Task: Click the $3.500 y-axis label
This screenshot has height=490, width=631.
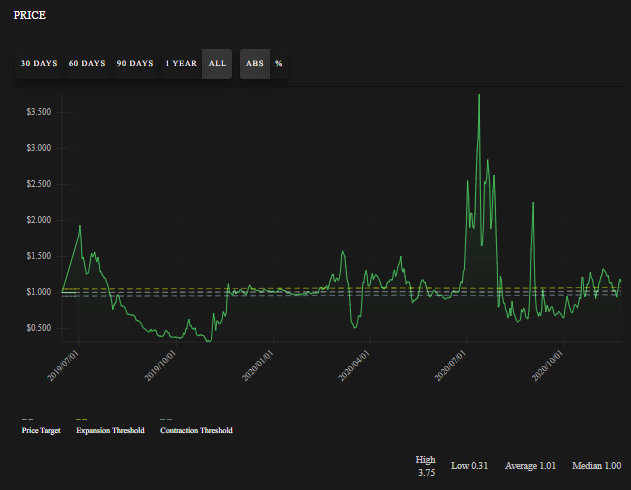Action: pos(39,112)
